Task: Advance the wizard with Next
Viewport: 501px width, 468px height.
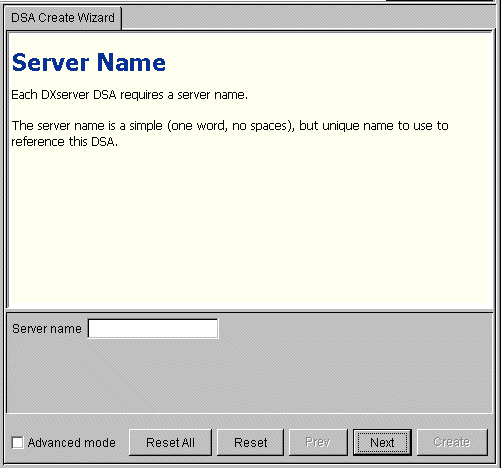Action: 382,443
